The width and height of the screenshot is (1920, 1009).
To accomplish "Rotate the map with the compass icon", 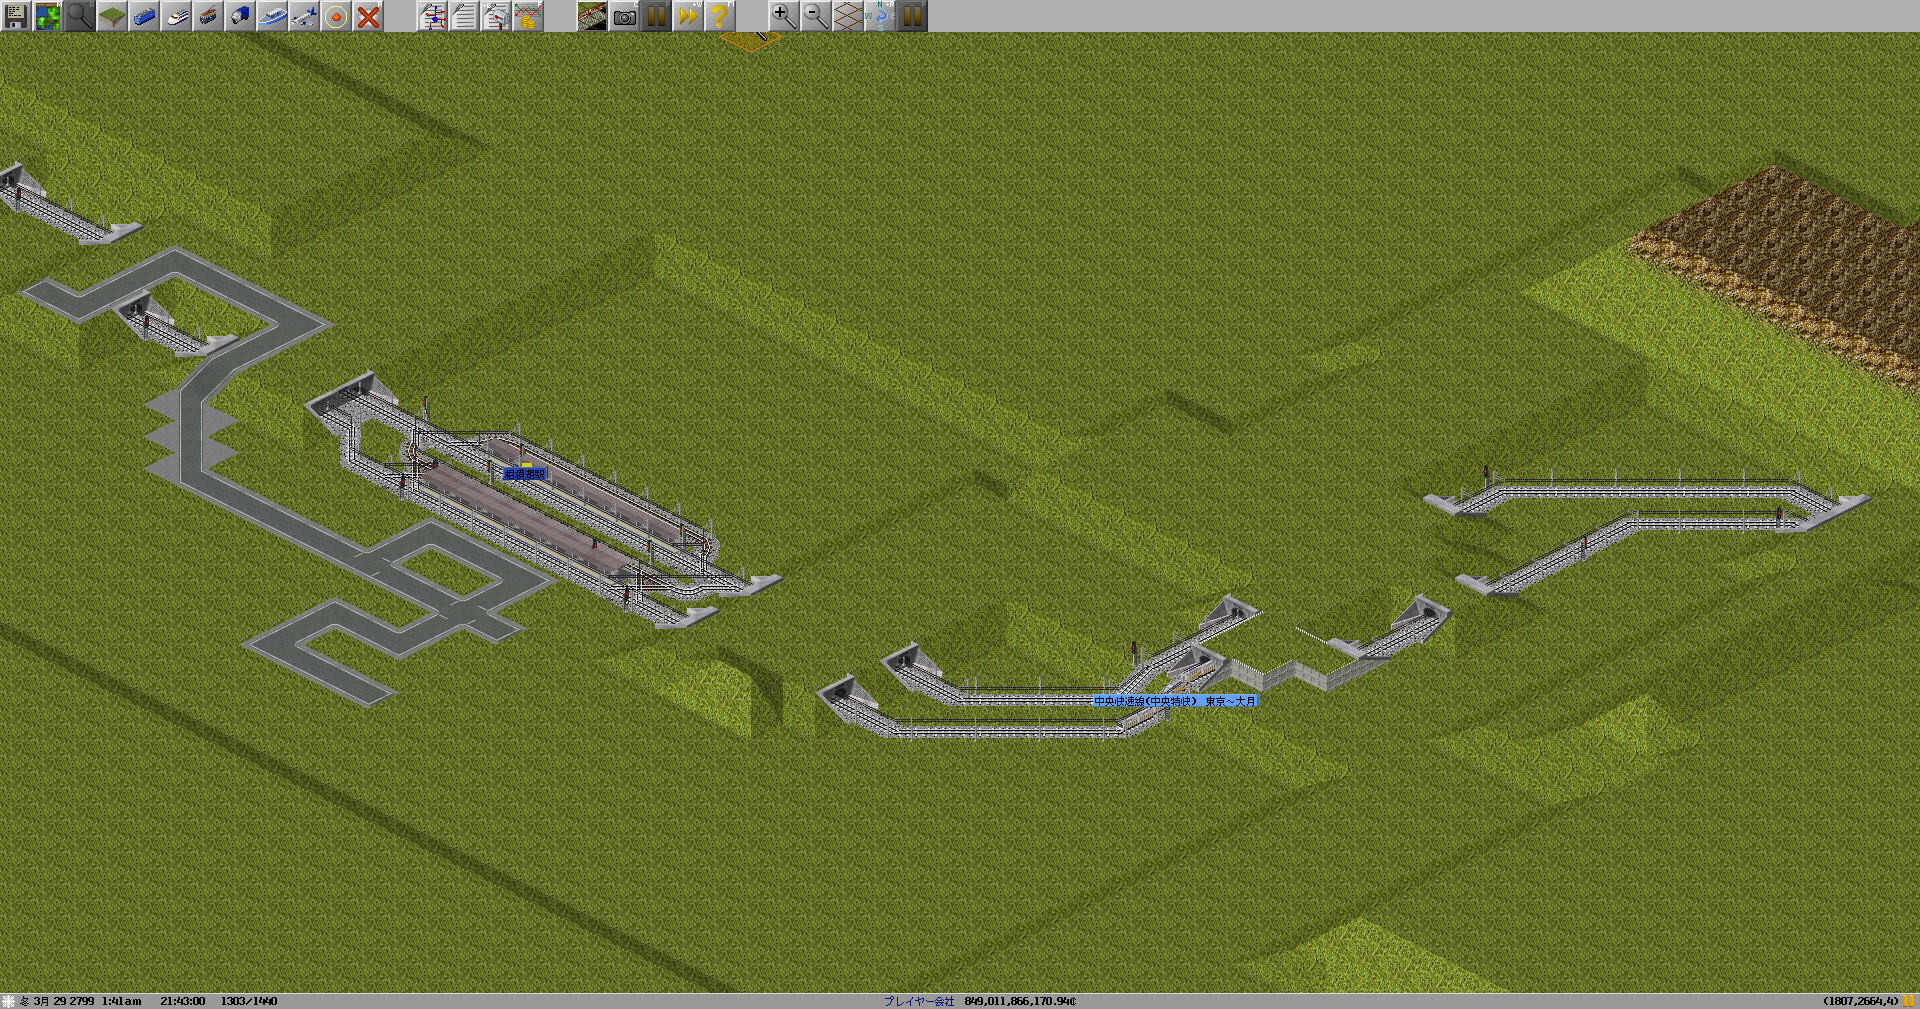I will tap(880, 16).
